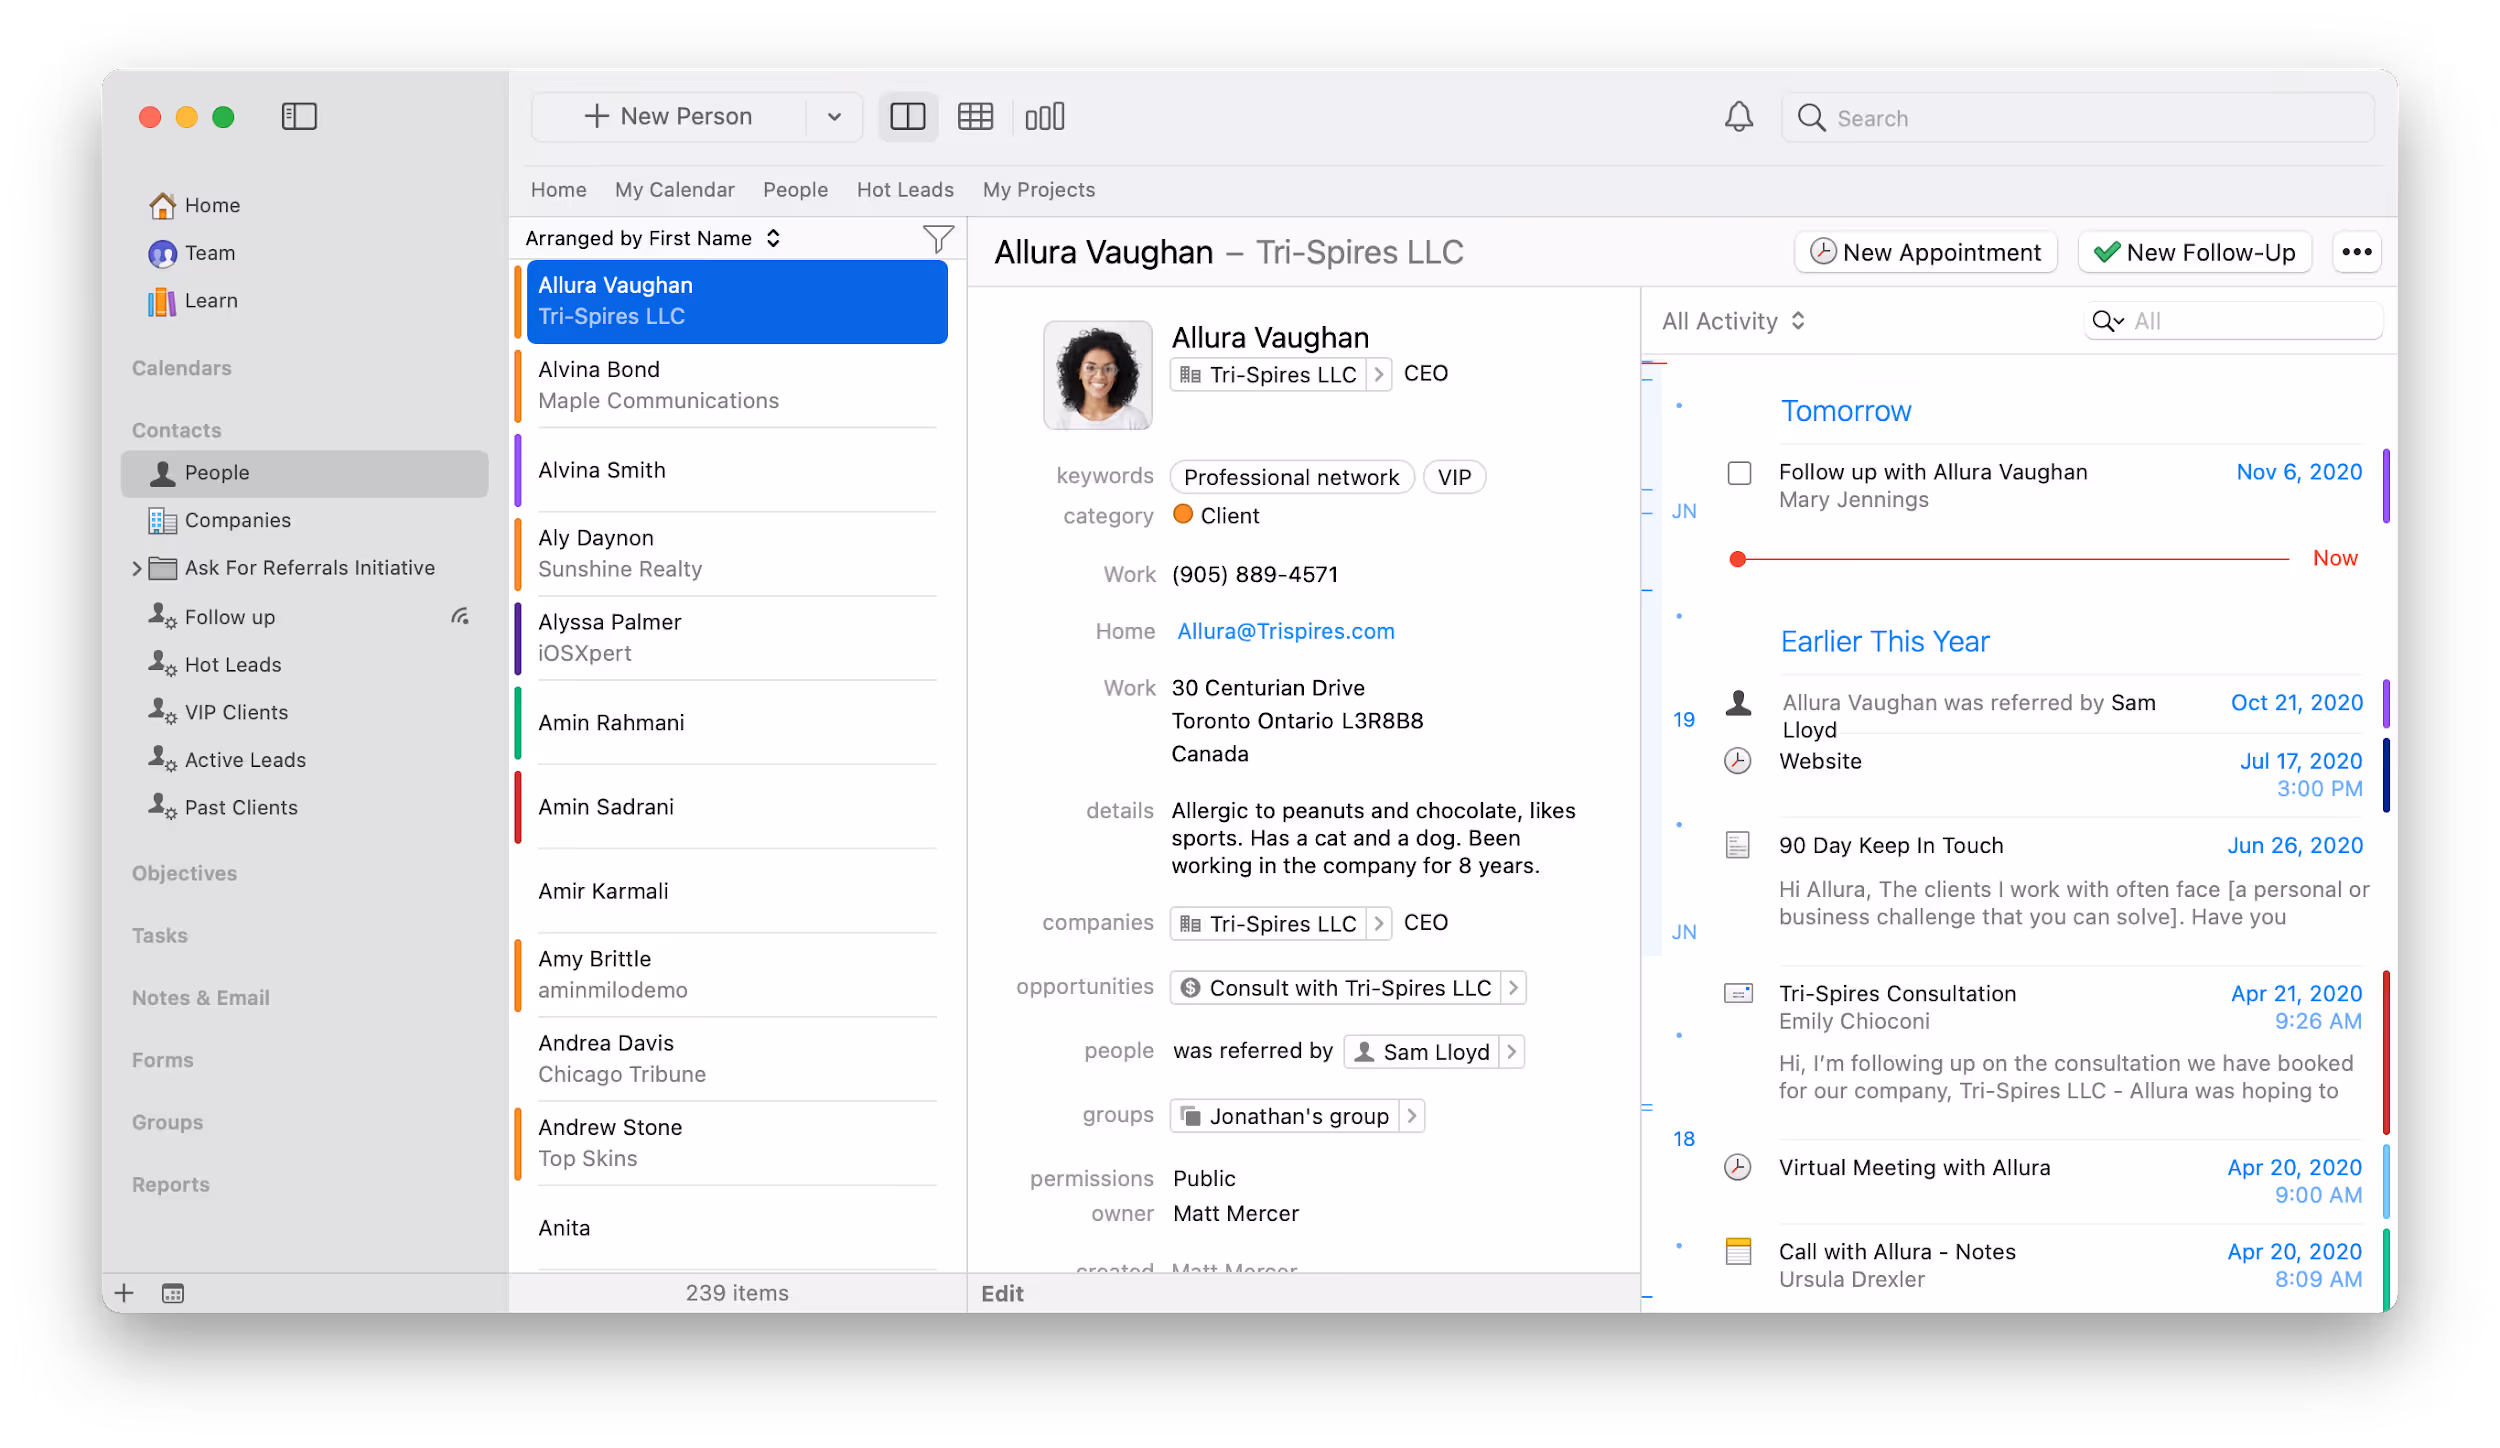Open the calendar icon at sidebar bottom
The image size is (2500, 1448).
click(173, 1293)
